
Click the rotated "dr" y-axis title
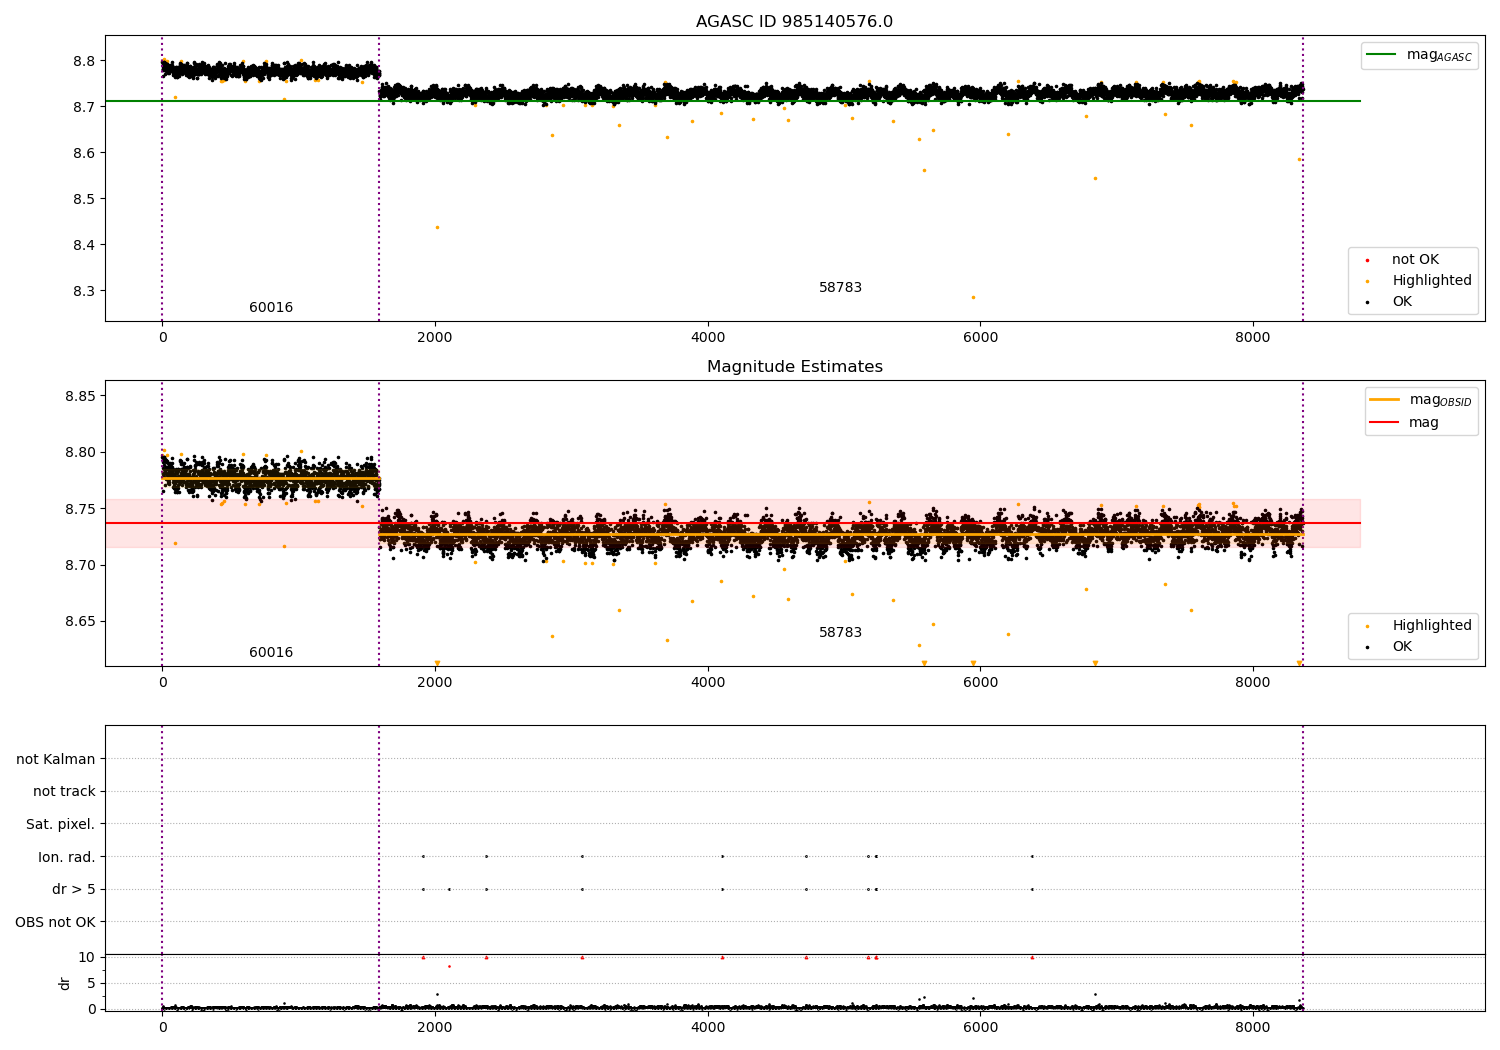[x=65, y=983]
